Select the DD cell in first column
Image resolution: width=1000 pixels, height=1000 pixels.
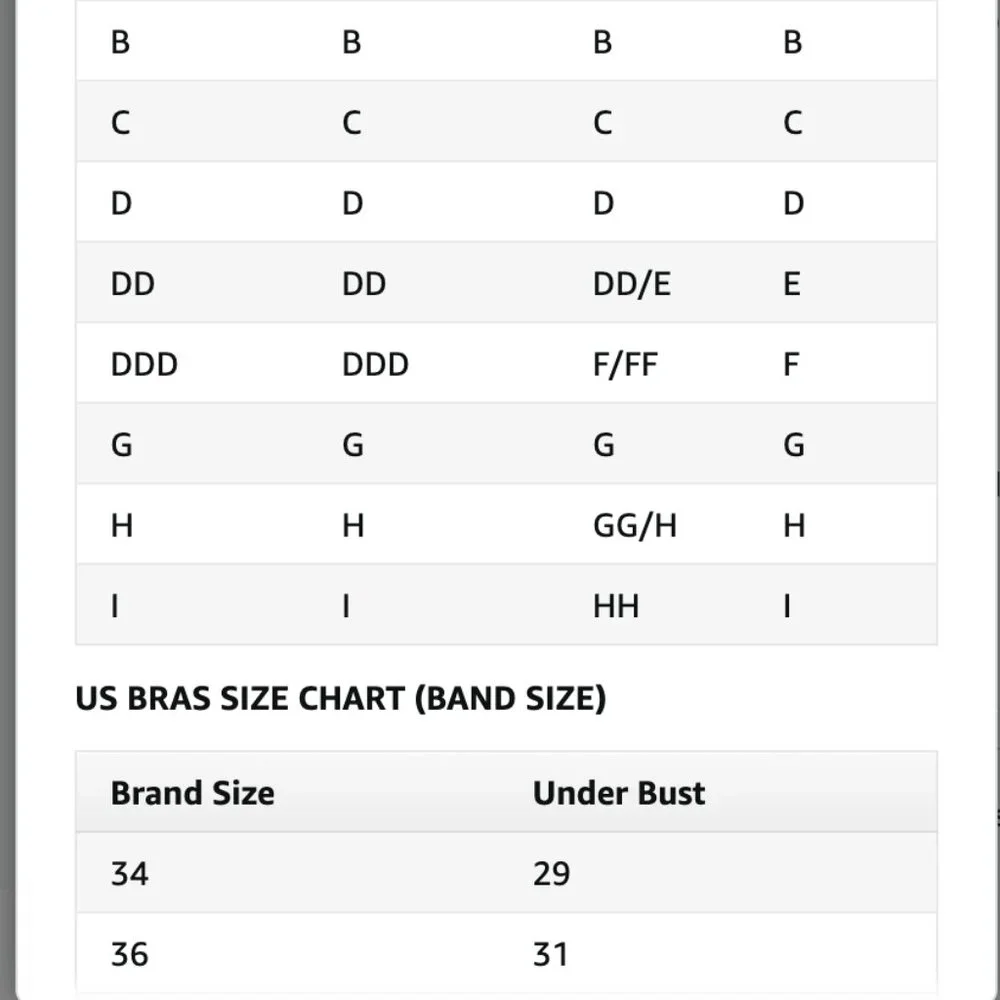tap(133, 284)
